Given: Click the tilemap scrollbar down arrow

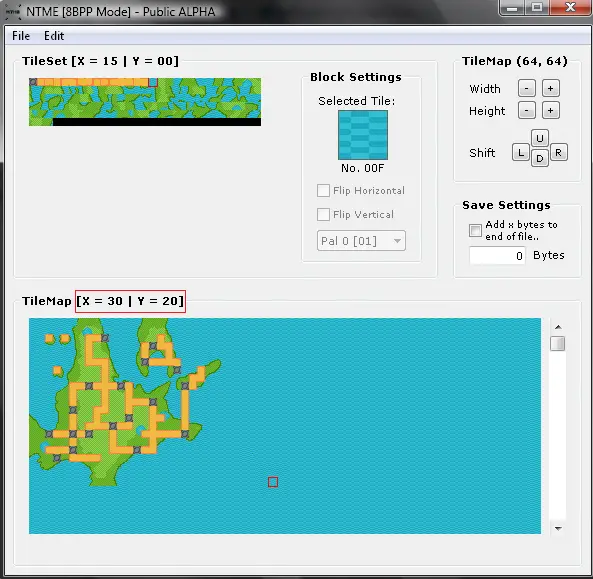Looking at the screenshot, I should (x=558, y=528).
